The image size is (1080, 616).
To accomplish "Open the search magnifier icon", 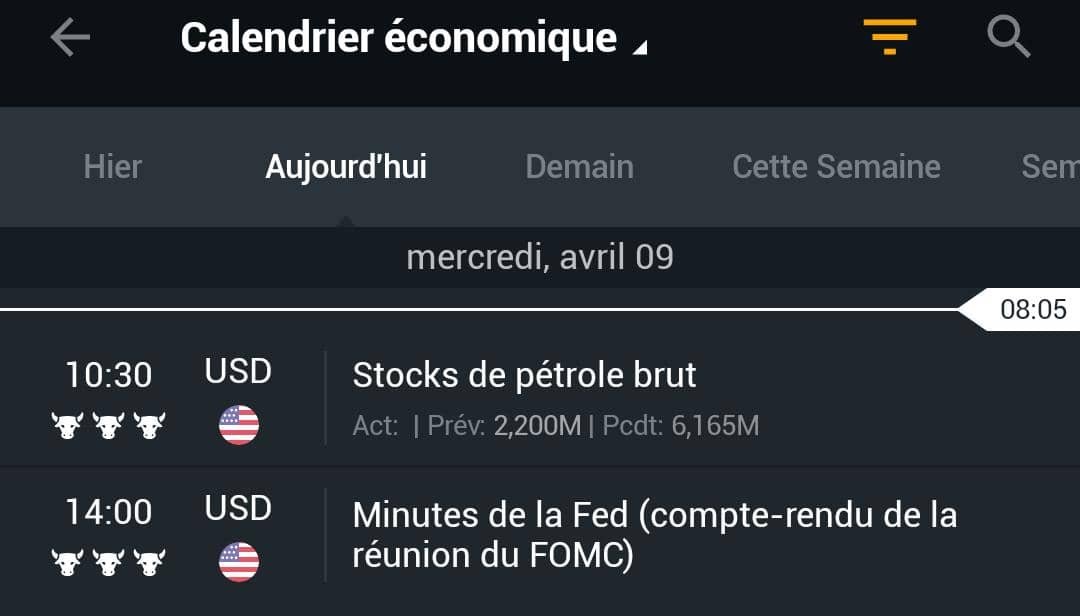I will pos(1008,37).
